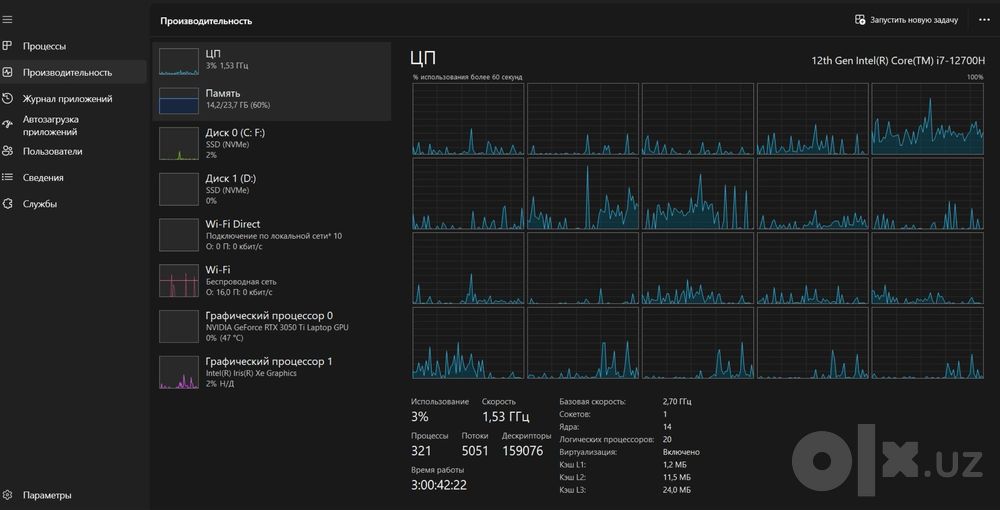
Task: Click the large ЦП heading
Action: 423,59
